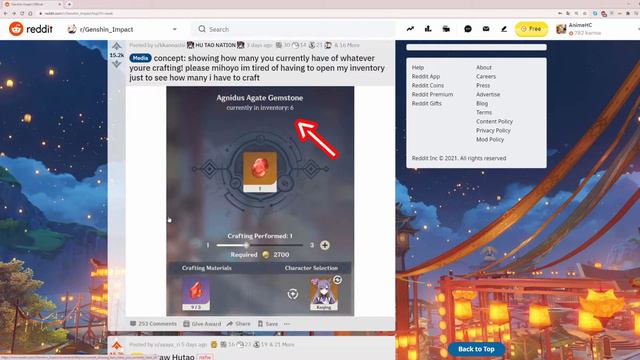Open the Careers footer link
Image resolution: width=640 pixels, height=360 pixels.
click(x=486, y=76)
